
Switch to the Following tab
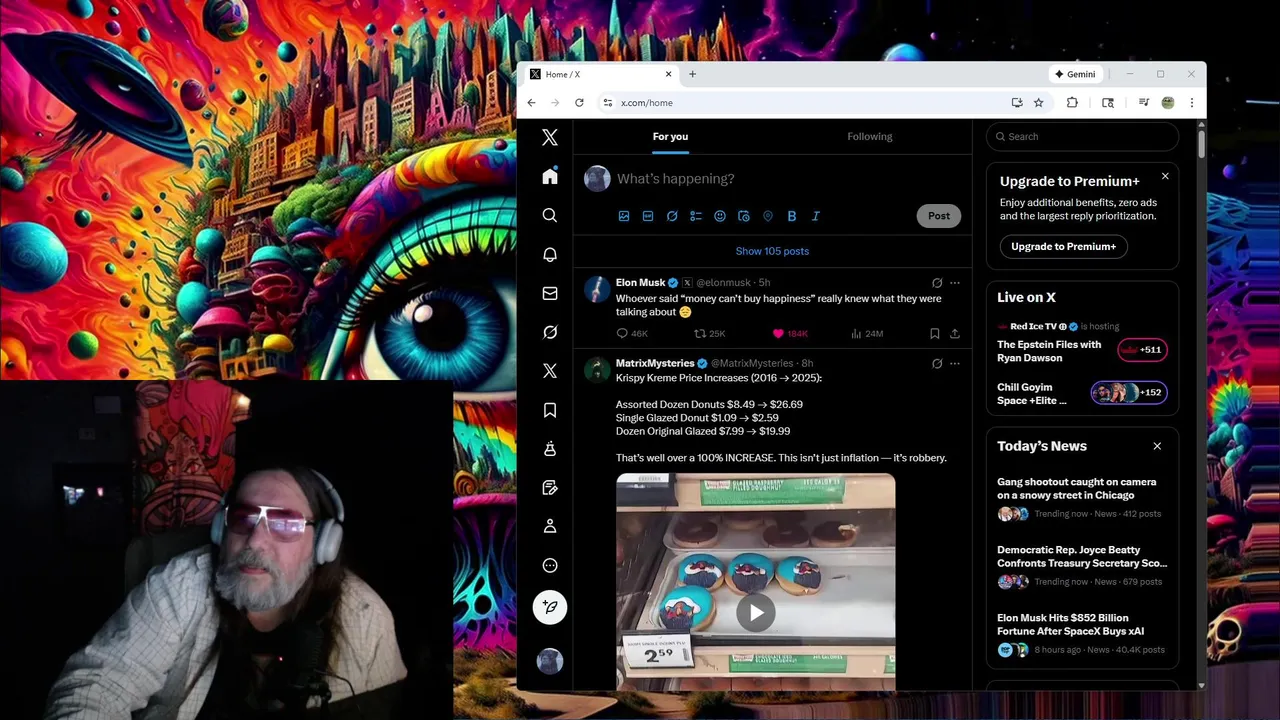pyautogui.click(x=870, y=137)
